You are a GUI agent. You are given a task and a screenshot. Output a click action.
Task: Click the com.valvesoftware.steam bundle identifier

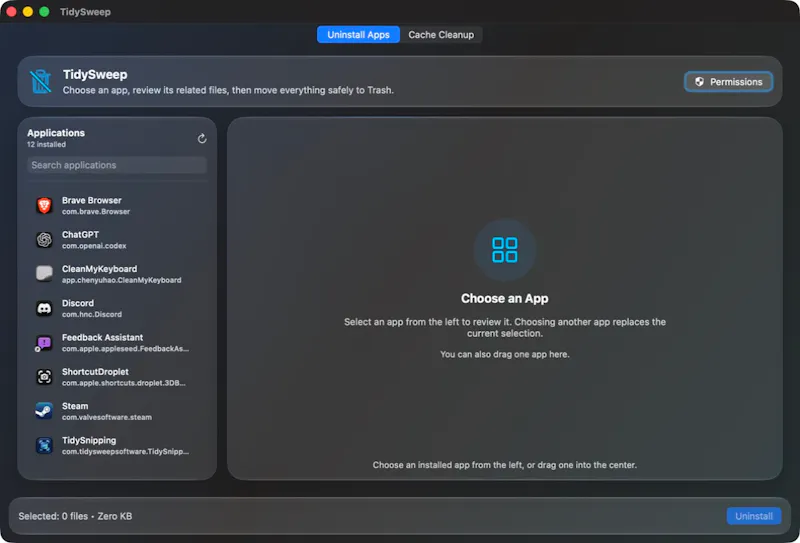[107, 417]
